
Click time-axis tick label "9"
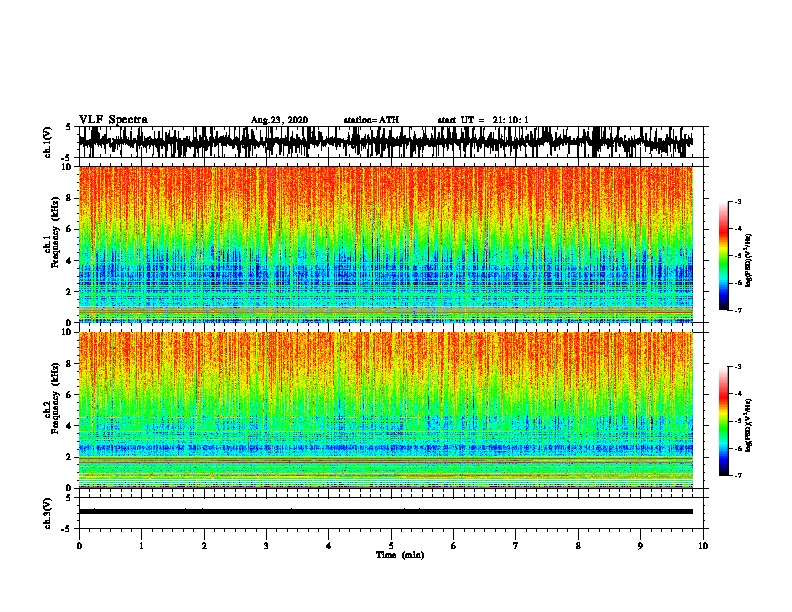pyautogui.click(x=640, y=546)
